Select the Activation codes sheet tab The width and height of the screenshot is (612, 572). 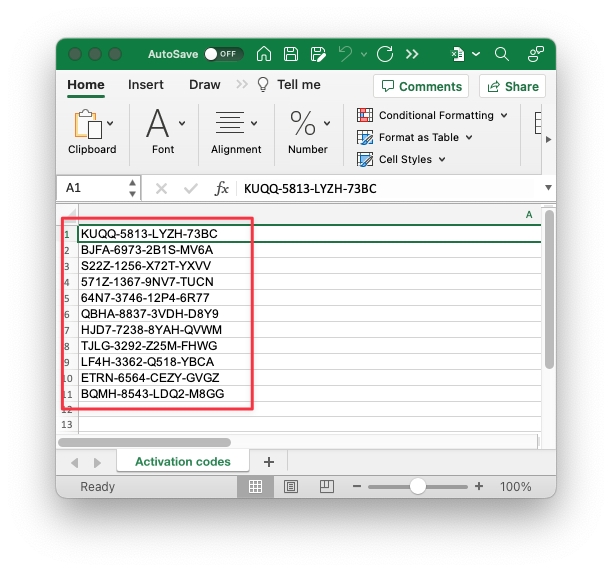coord(182,462)
